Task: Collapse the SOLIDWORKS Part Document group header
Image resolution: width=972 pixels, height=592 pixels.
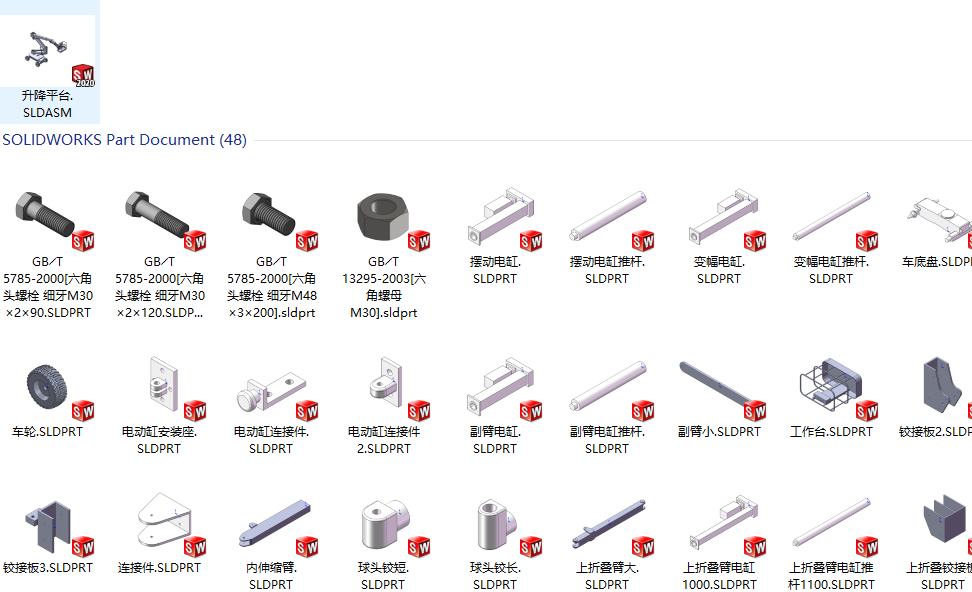Action: [x=124, y=140]
